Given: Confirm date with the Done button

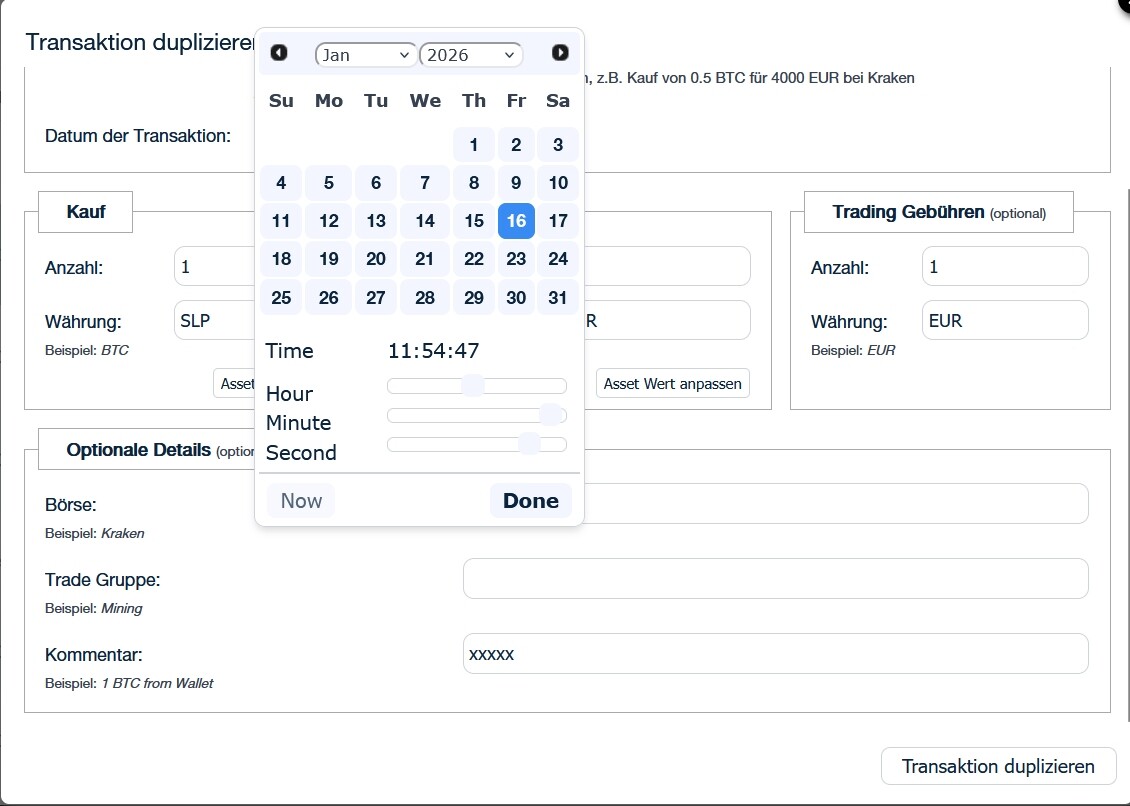Looking at the screenshot, I should click(530, 501).
